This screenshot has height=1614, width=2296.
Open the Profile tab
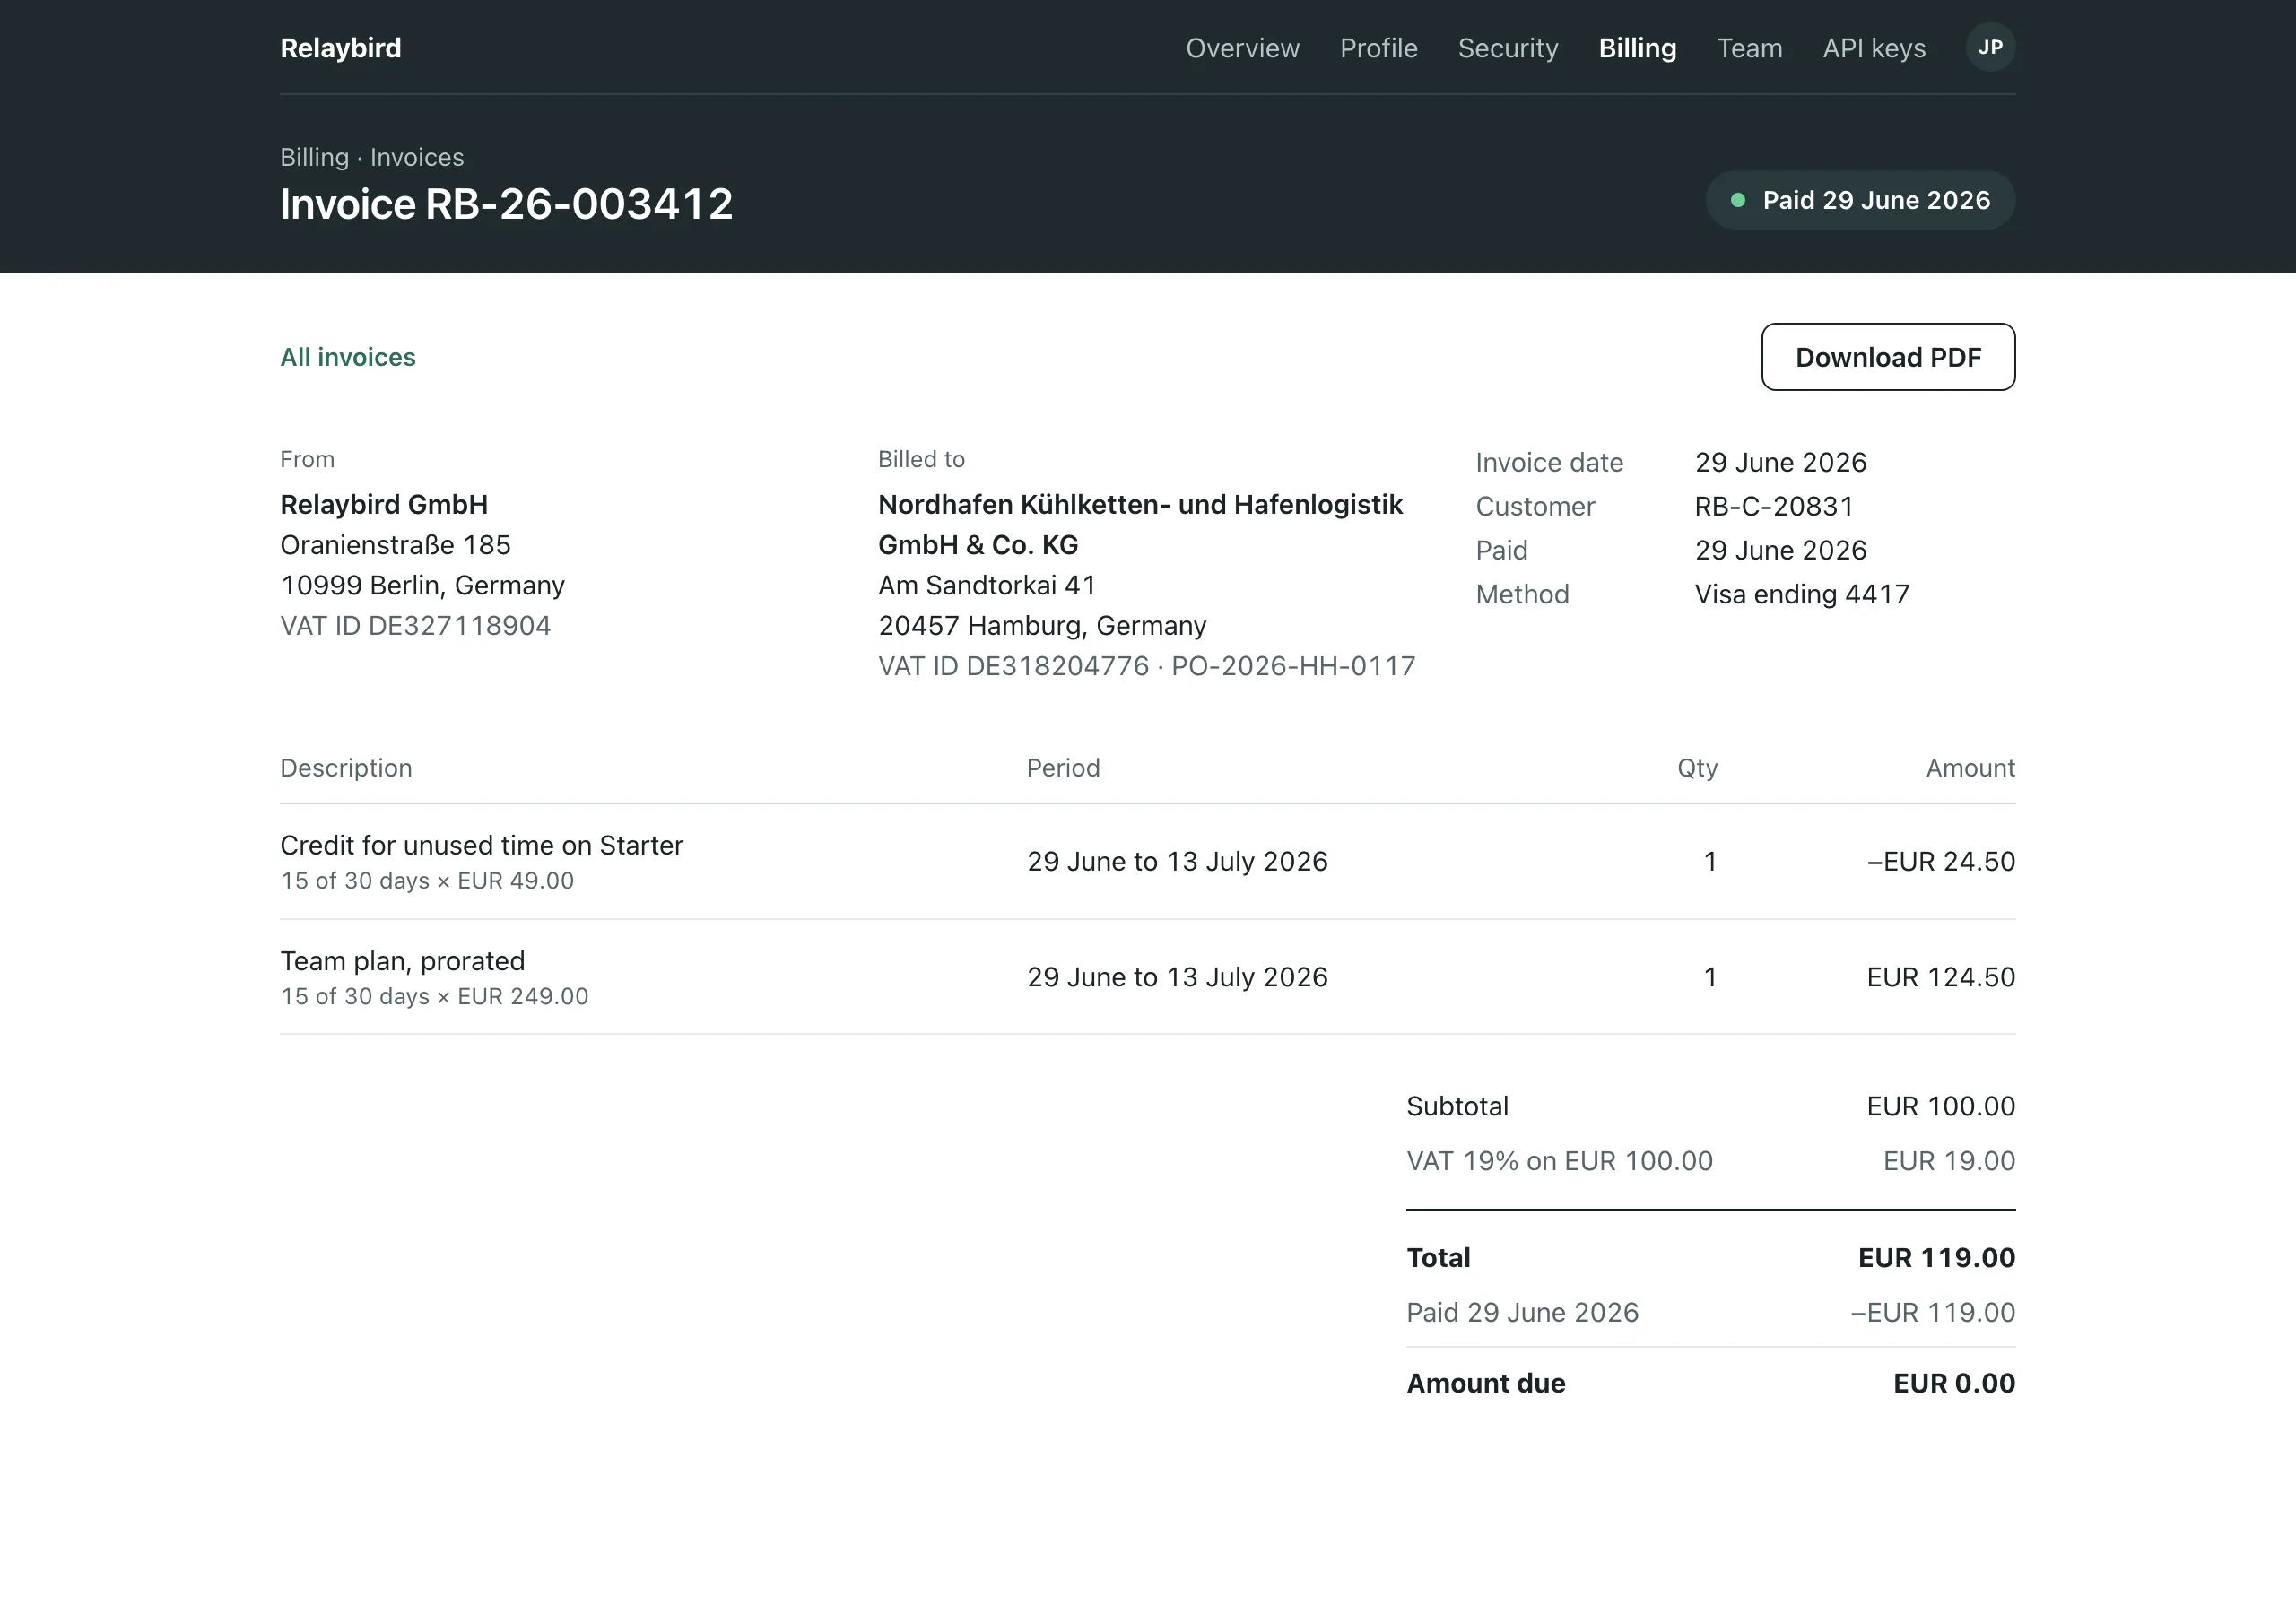tap(1378, 48)
